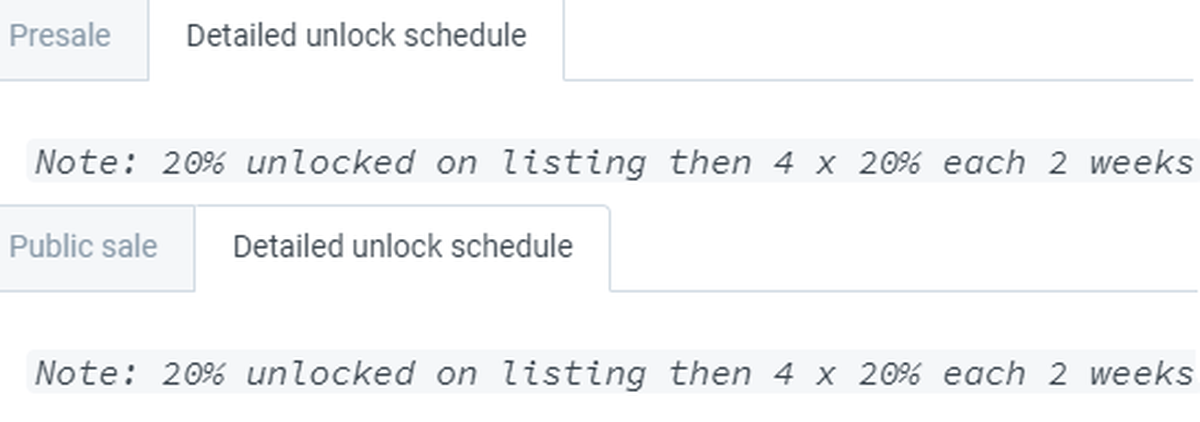Click the word "then" in Public sale note

click(710, 373)
